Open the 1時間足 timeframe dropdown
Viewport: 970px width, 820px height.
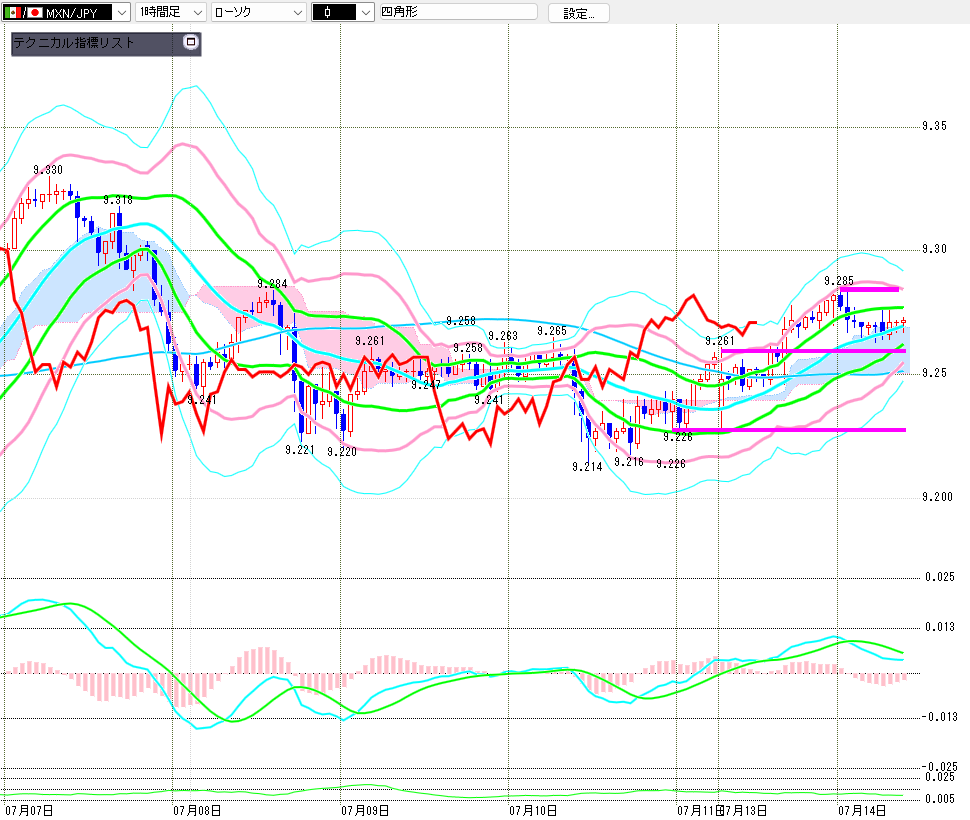click(x=170, y=12)
